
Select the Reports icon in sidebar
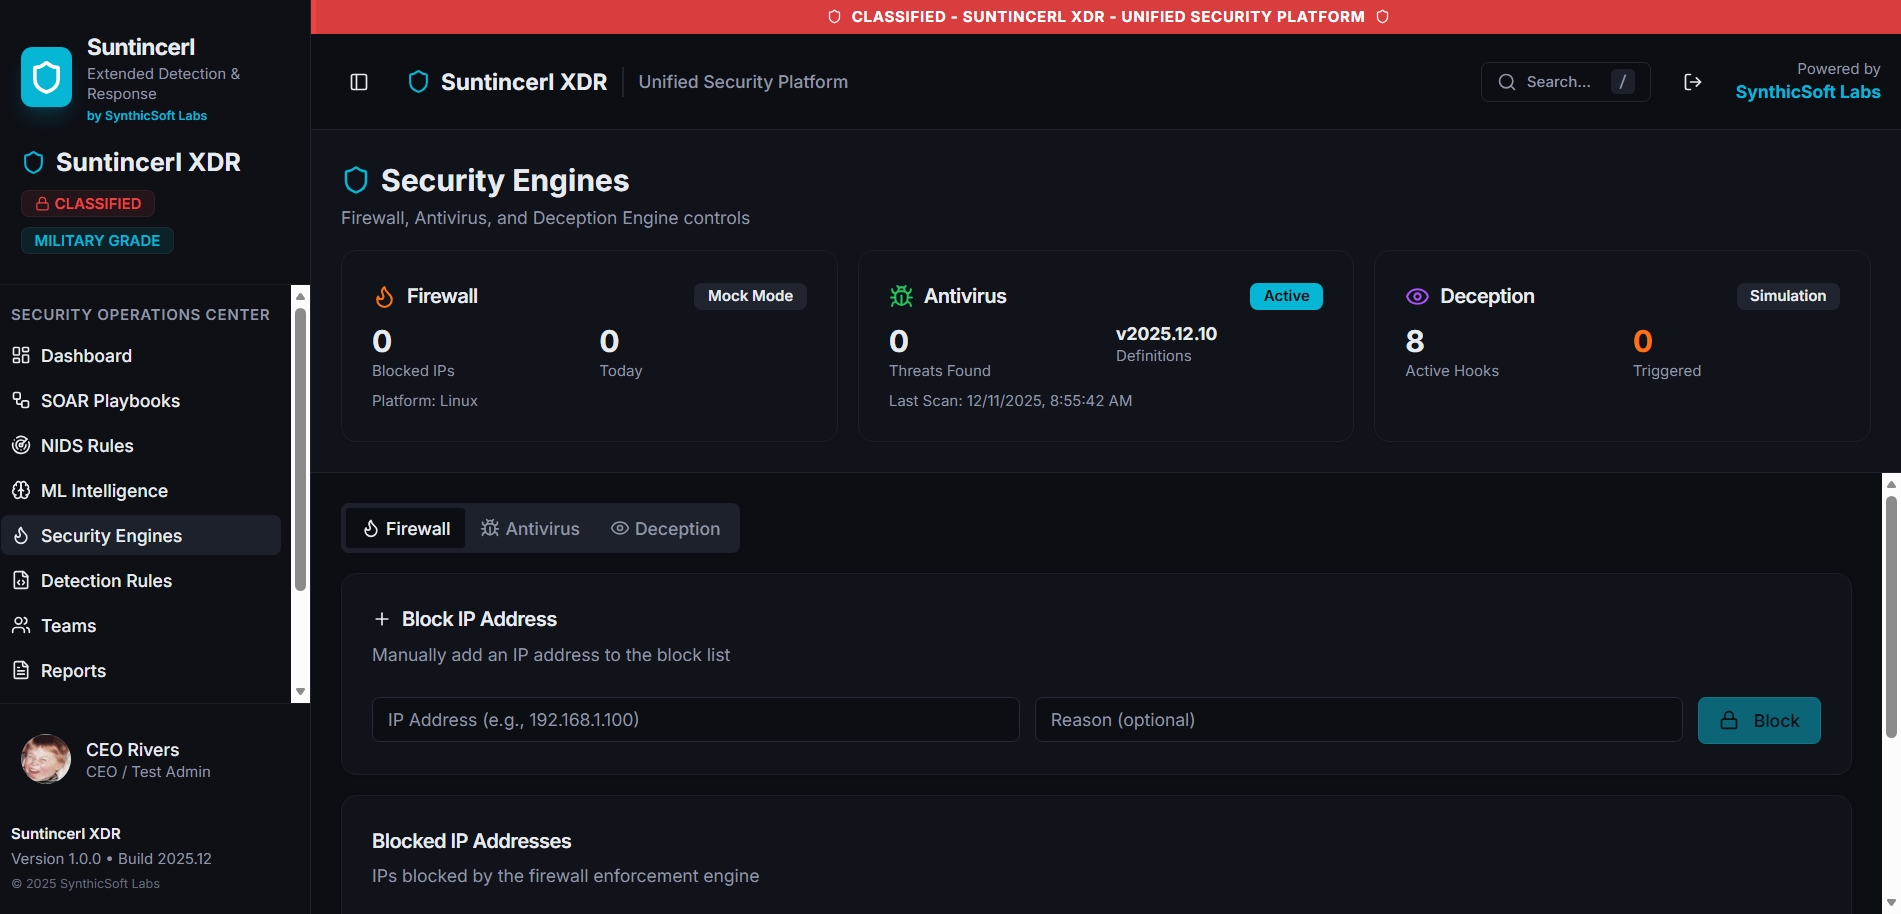tap(21, 670)
